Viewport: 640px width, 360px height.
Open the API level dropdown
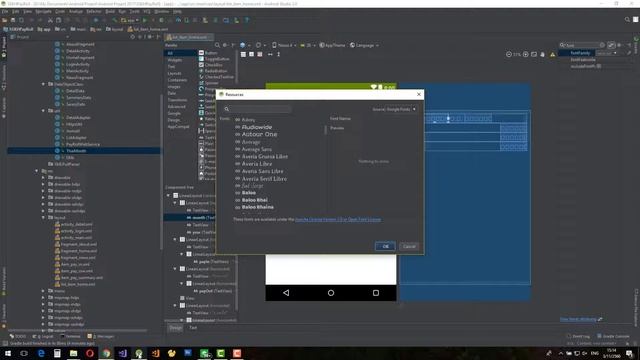click(308, 45)
